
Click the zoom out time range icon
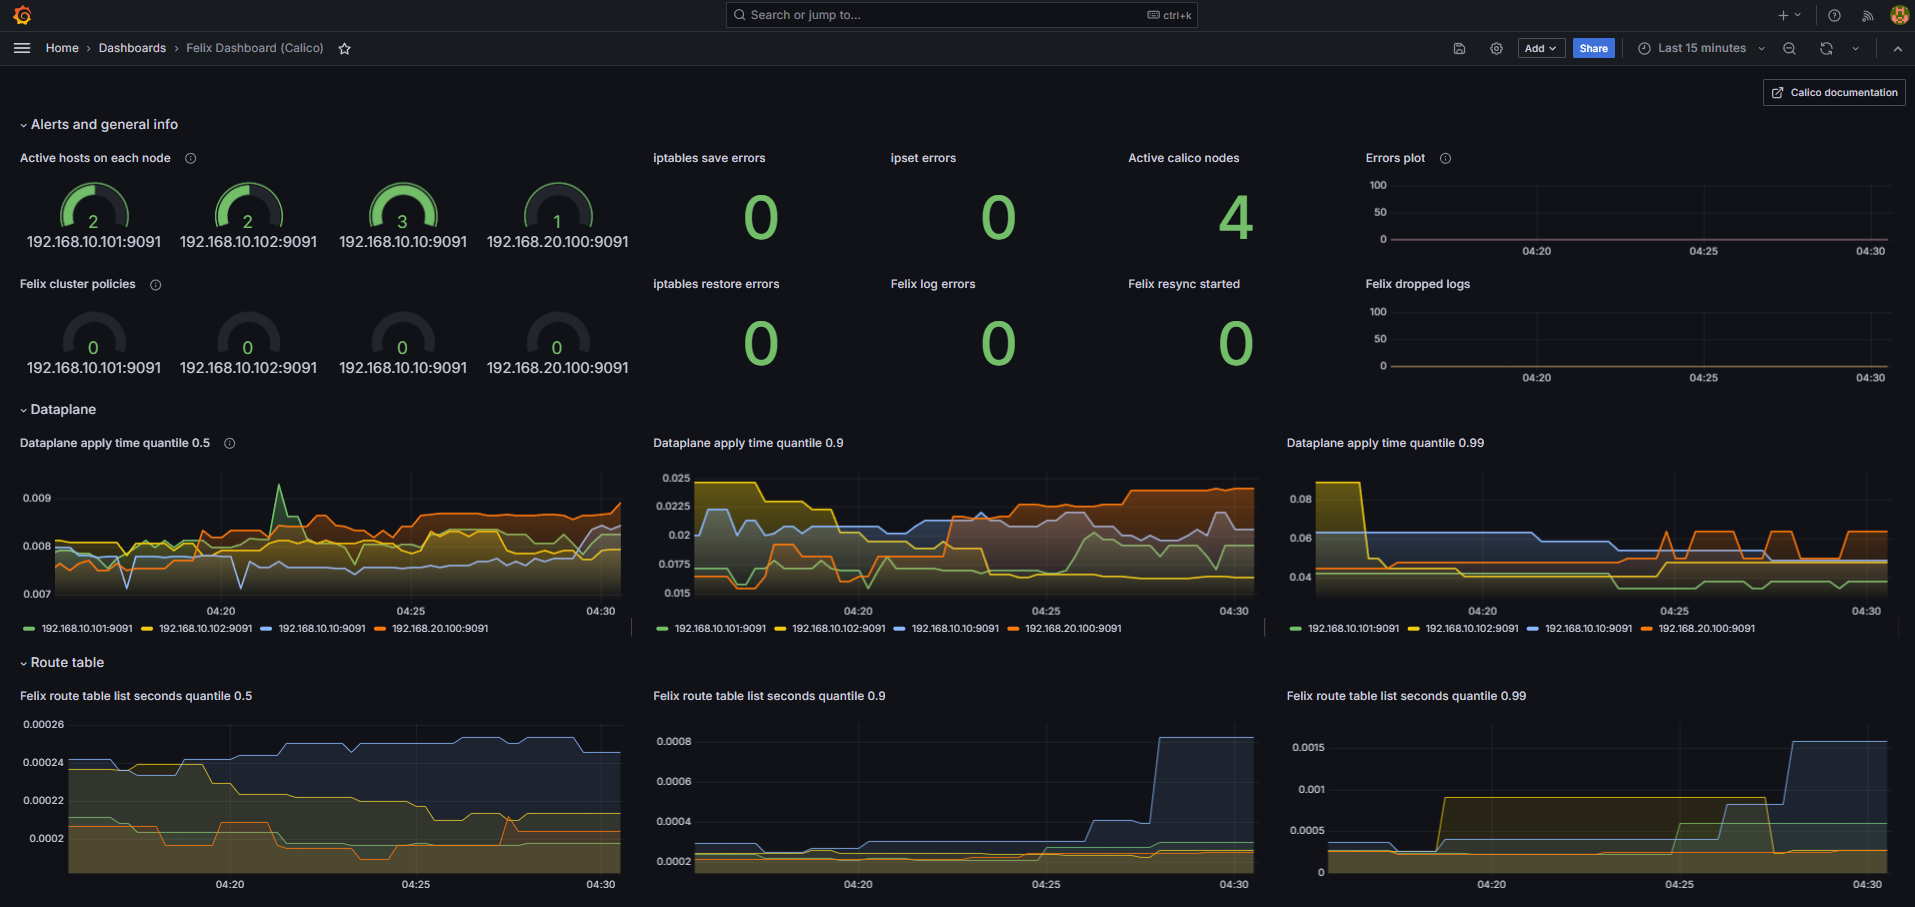pos(1789,48)
